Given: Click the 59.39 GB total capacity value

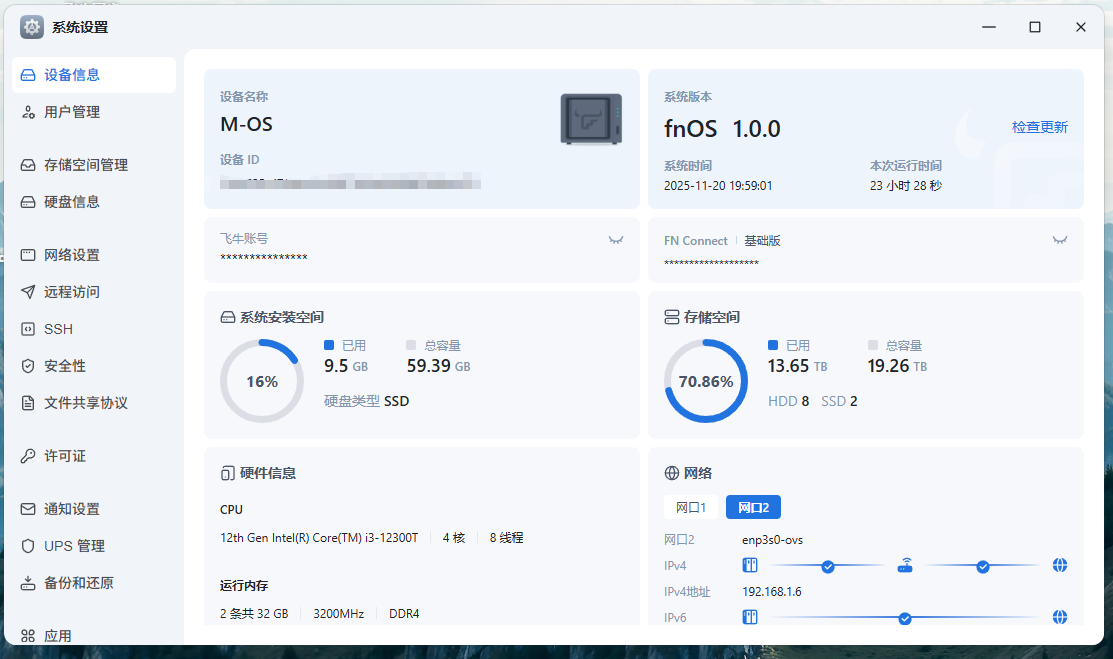Looking at the screenshot, I should tap(438, 366).
